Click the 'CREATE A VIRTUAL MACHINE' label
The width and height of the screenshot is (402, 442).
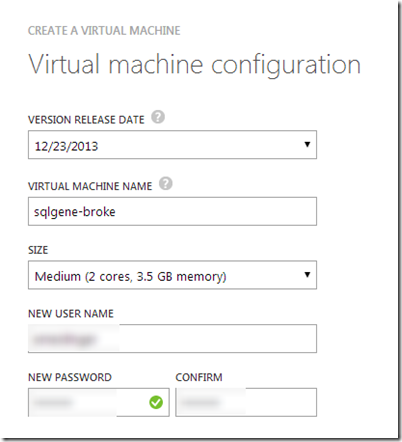(x=104, y=31)
